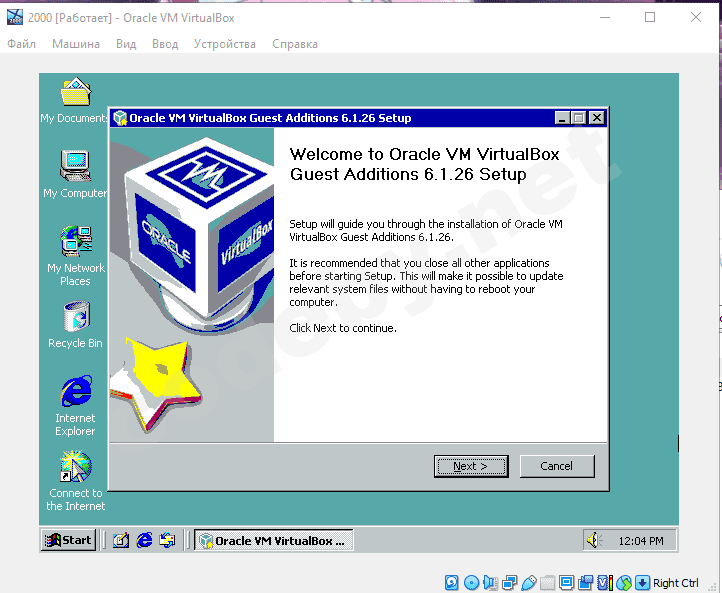
Task: Open the My Documents desktop icon
Action: 76,100
